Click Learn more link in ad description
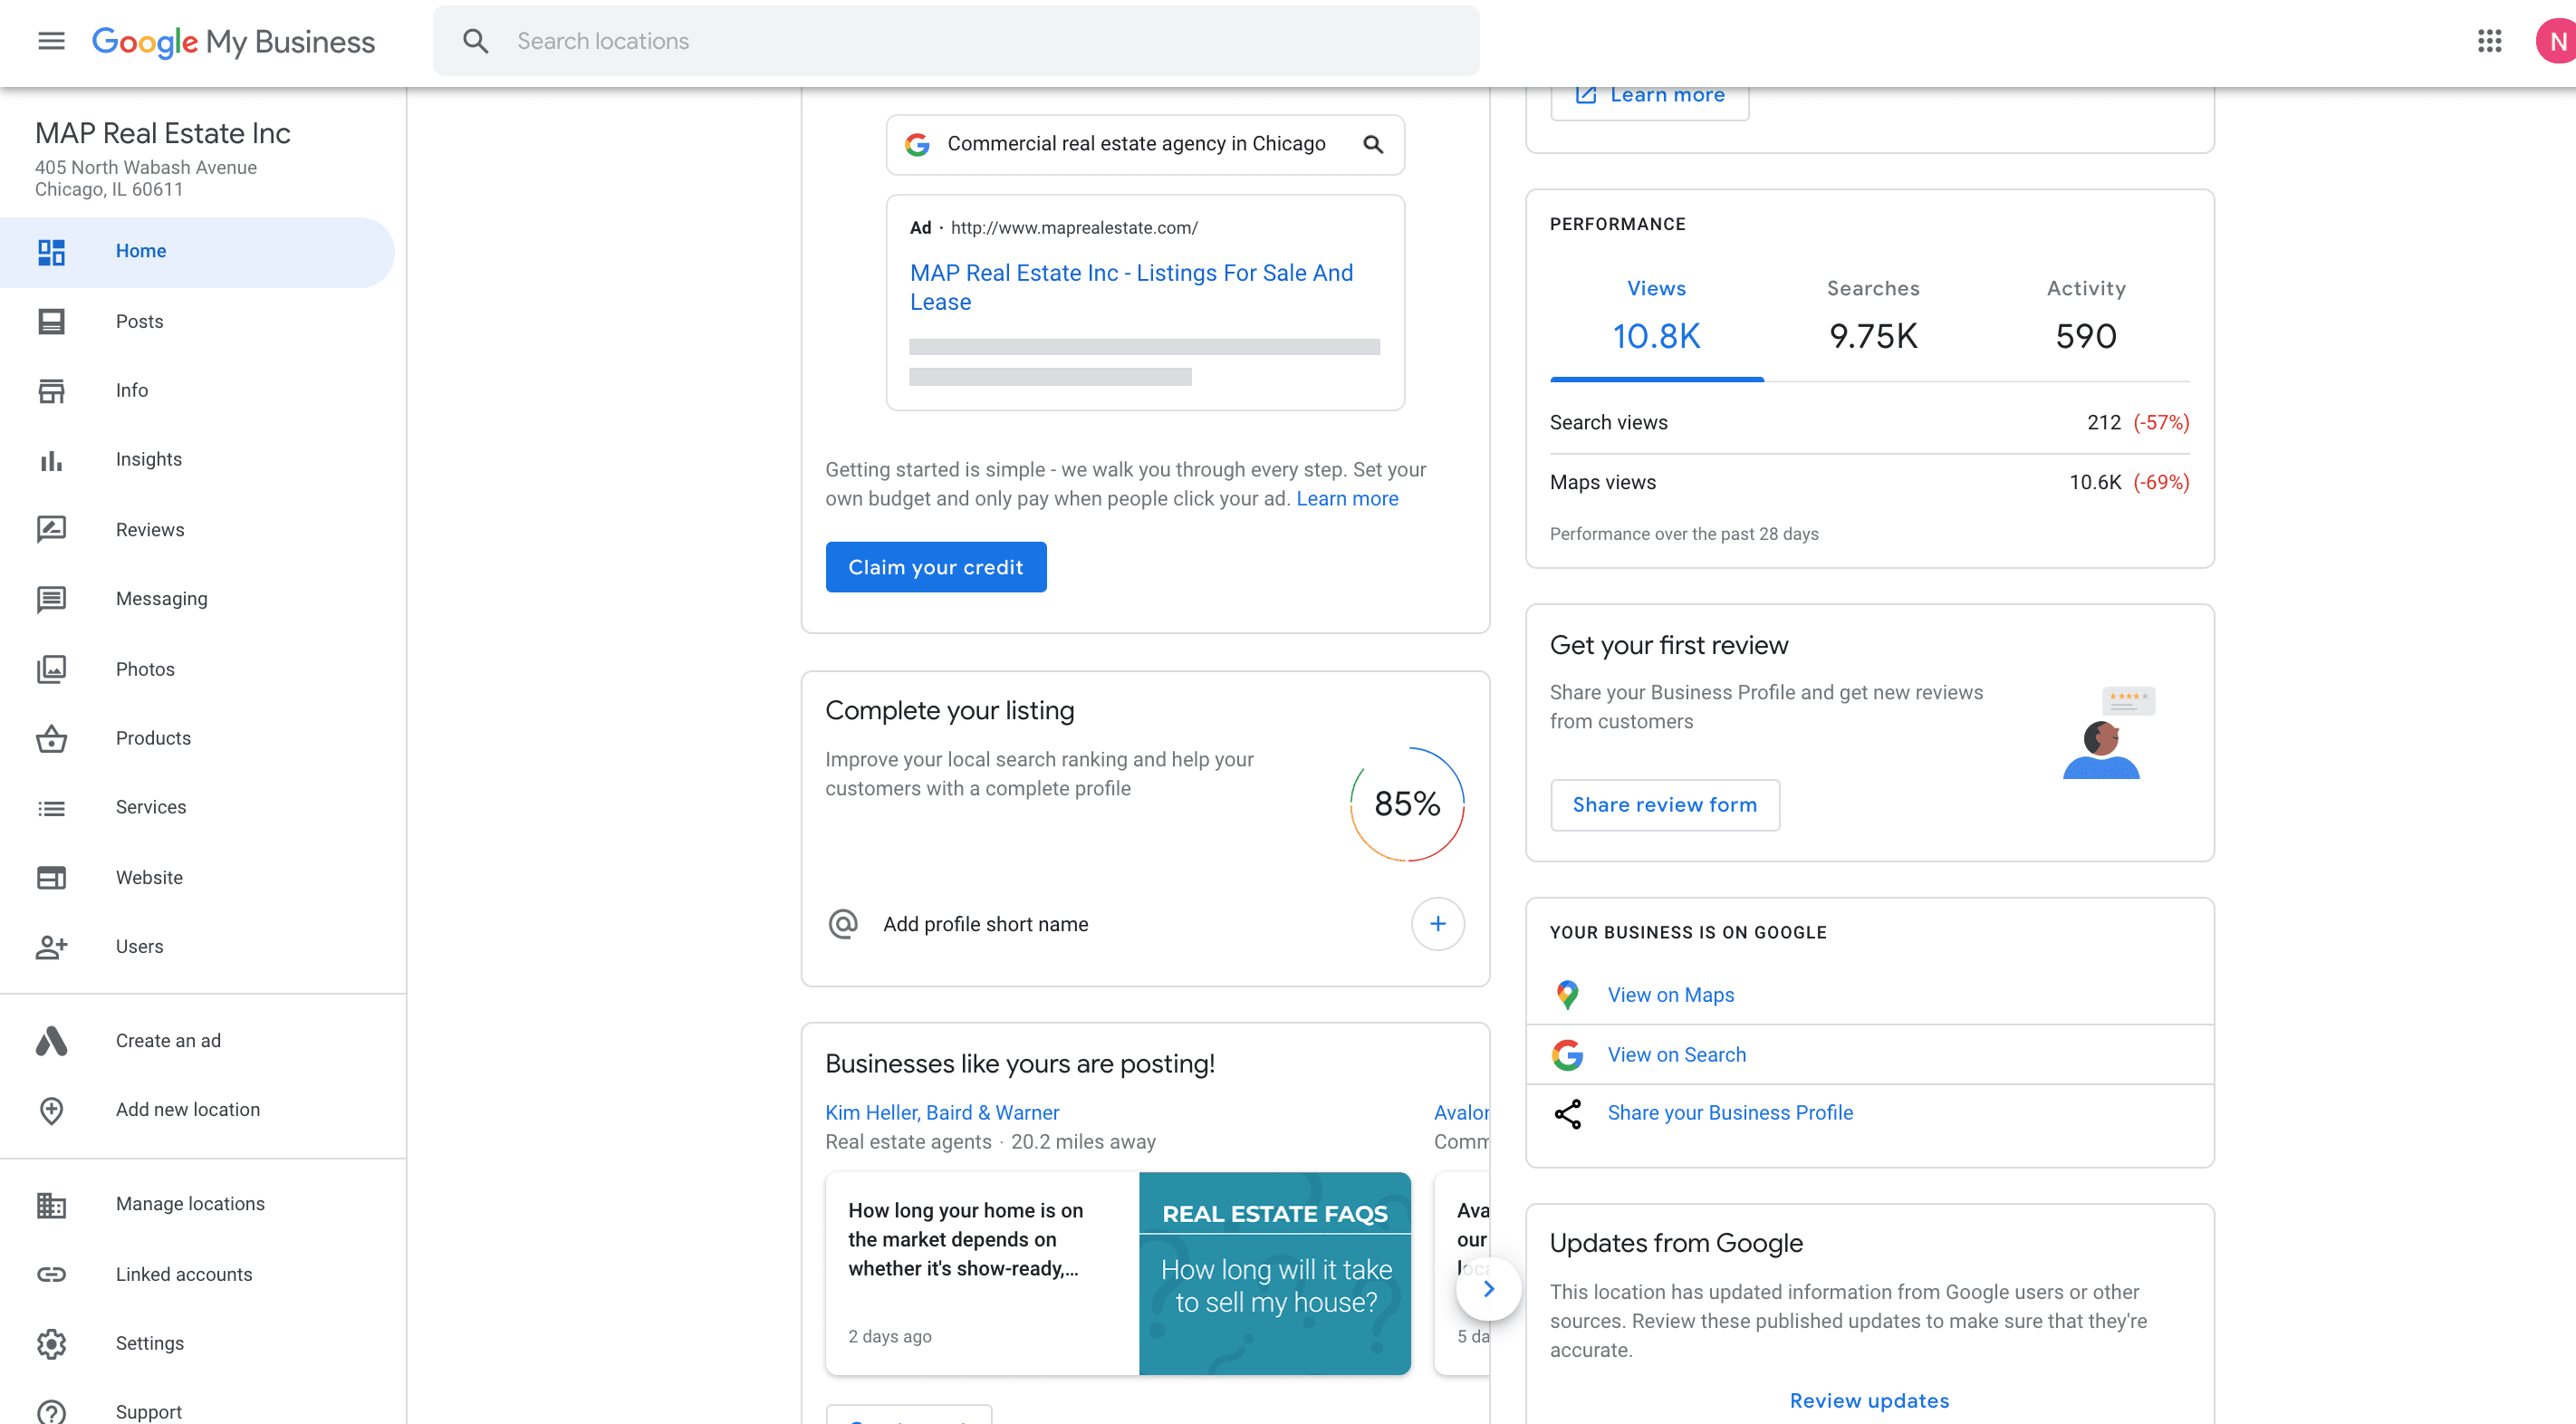2576x1424 pixels. click(1347, 499)
